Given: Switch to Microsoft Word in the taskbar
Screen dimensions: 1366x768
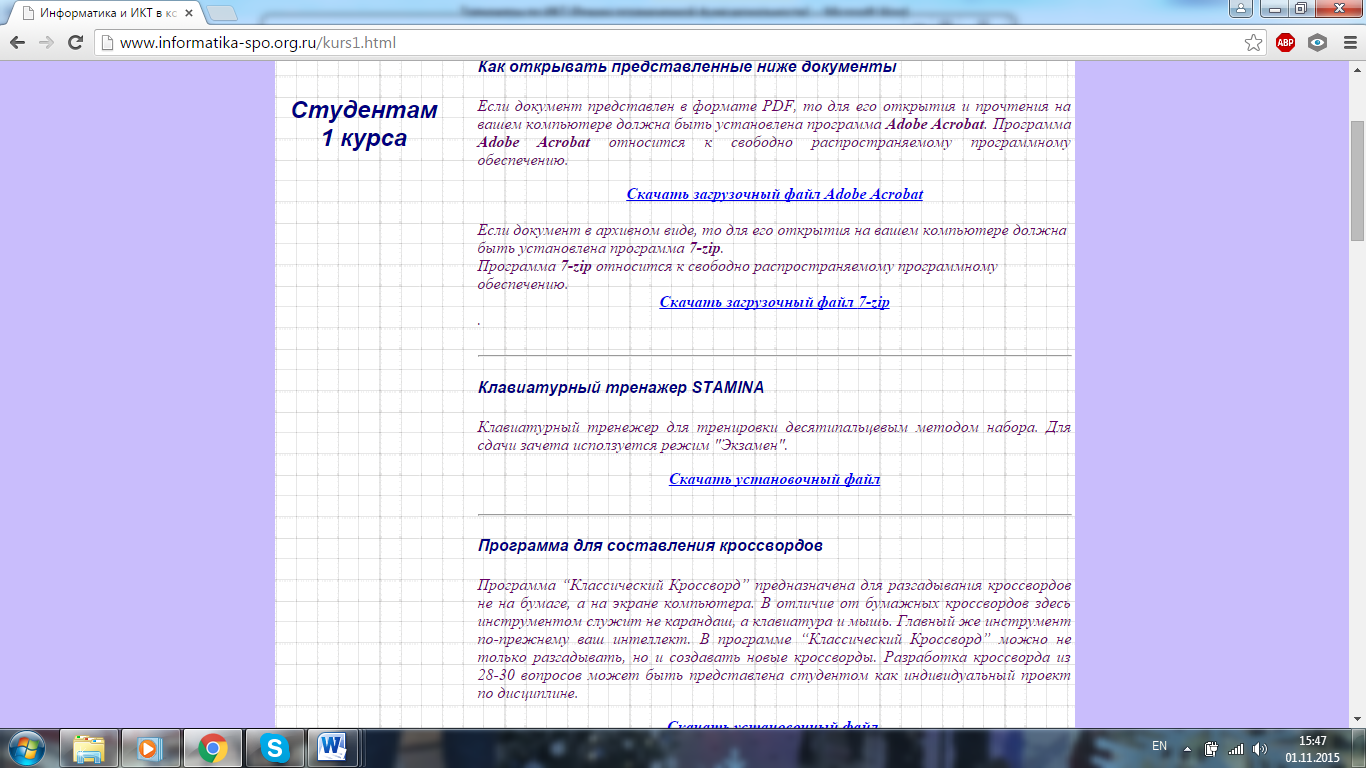Looking at the screenshot, I should pyautogui.click(x=333, y=748).
